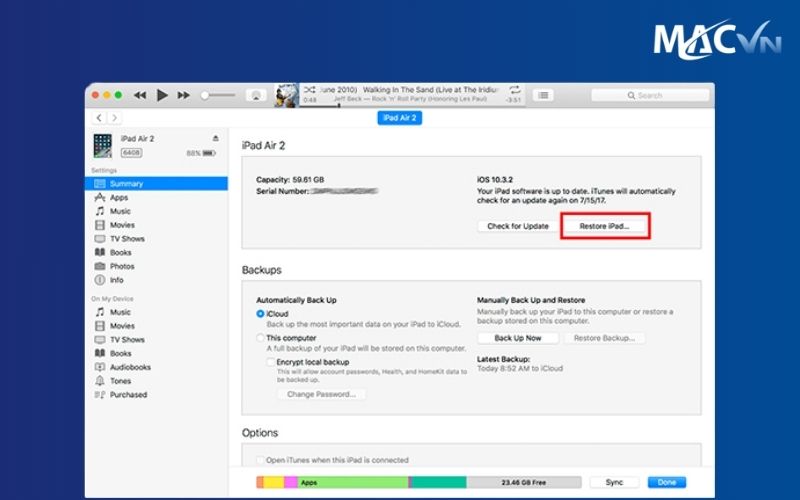Viewport: 800px width, 500px height.
Task: Click the blue Done button
Action: tap(667, 483)
